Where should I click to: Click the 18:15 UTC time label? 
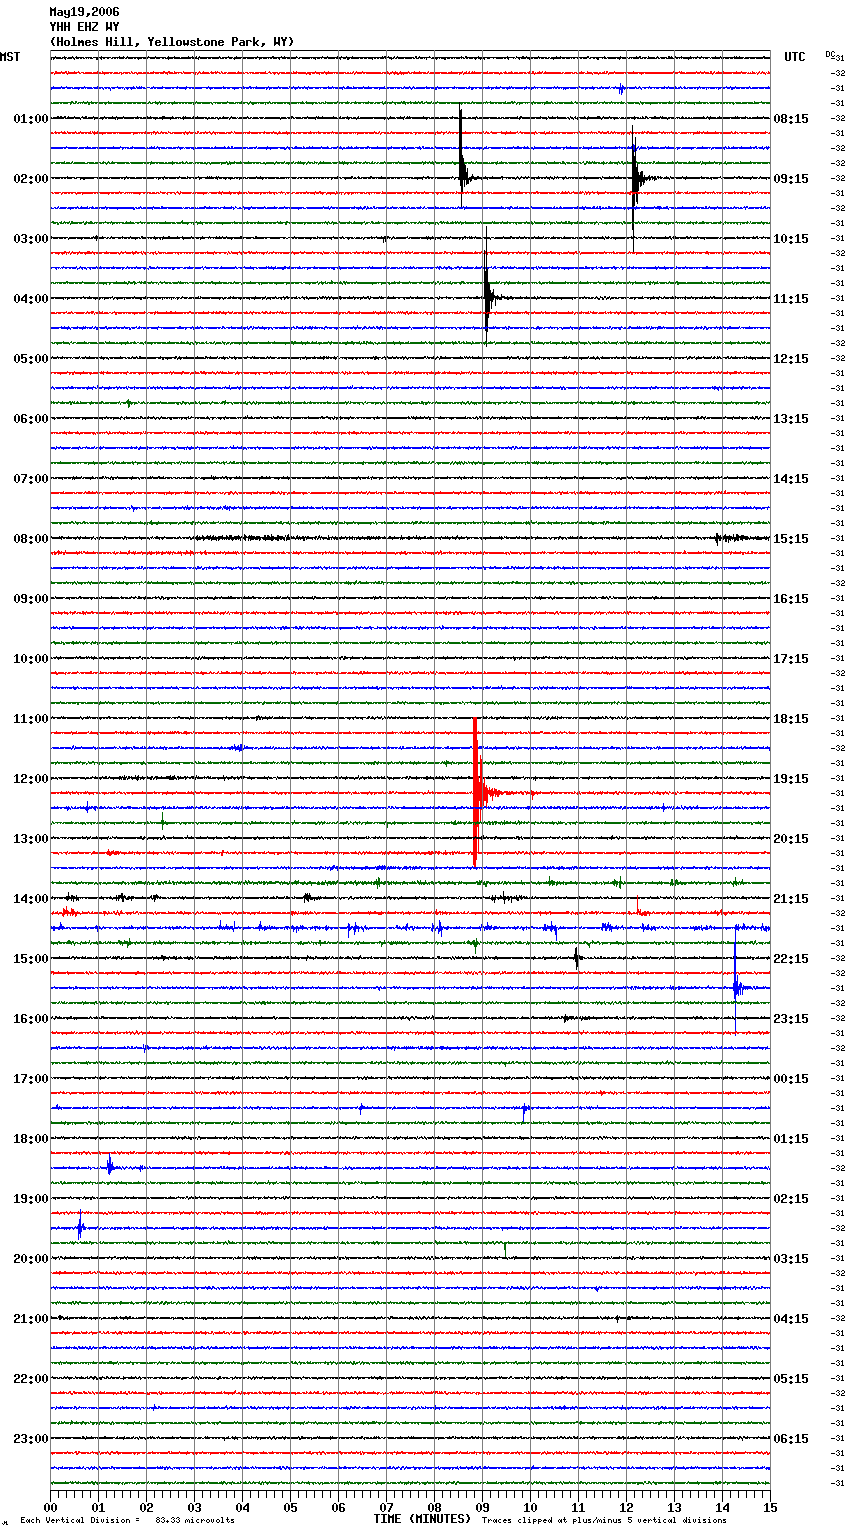pos(791,719)
